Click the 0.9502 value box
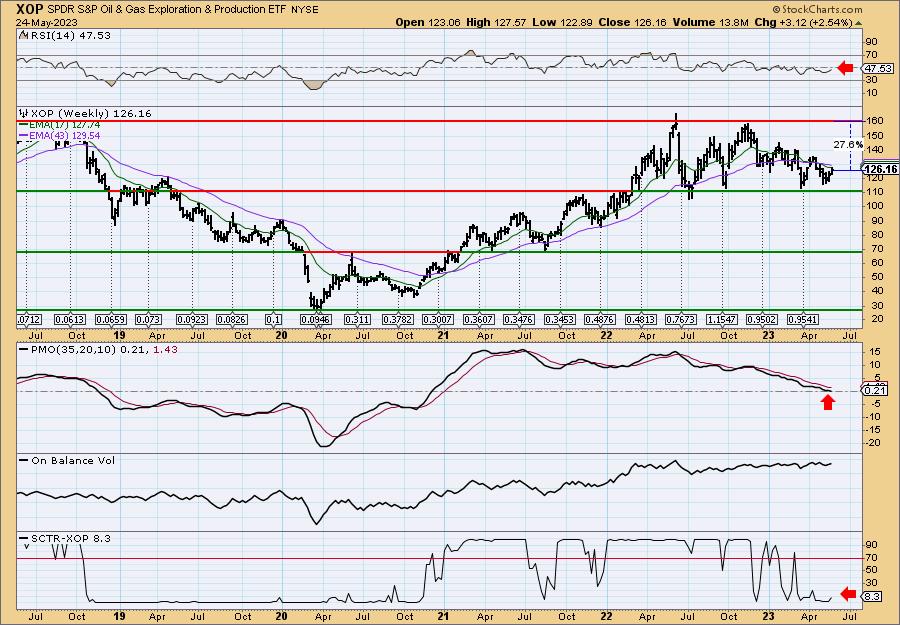 tap(762, 319)
